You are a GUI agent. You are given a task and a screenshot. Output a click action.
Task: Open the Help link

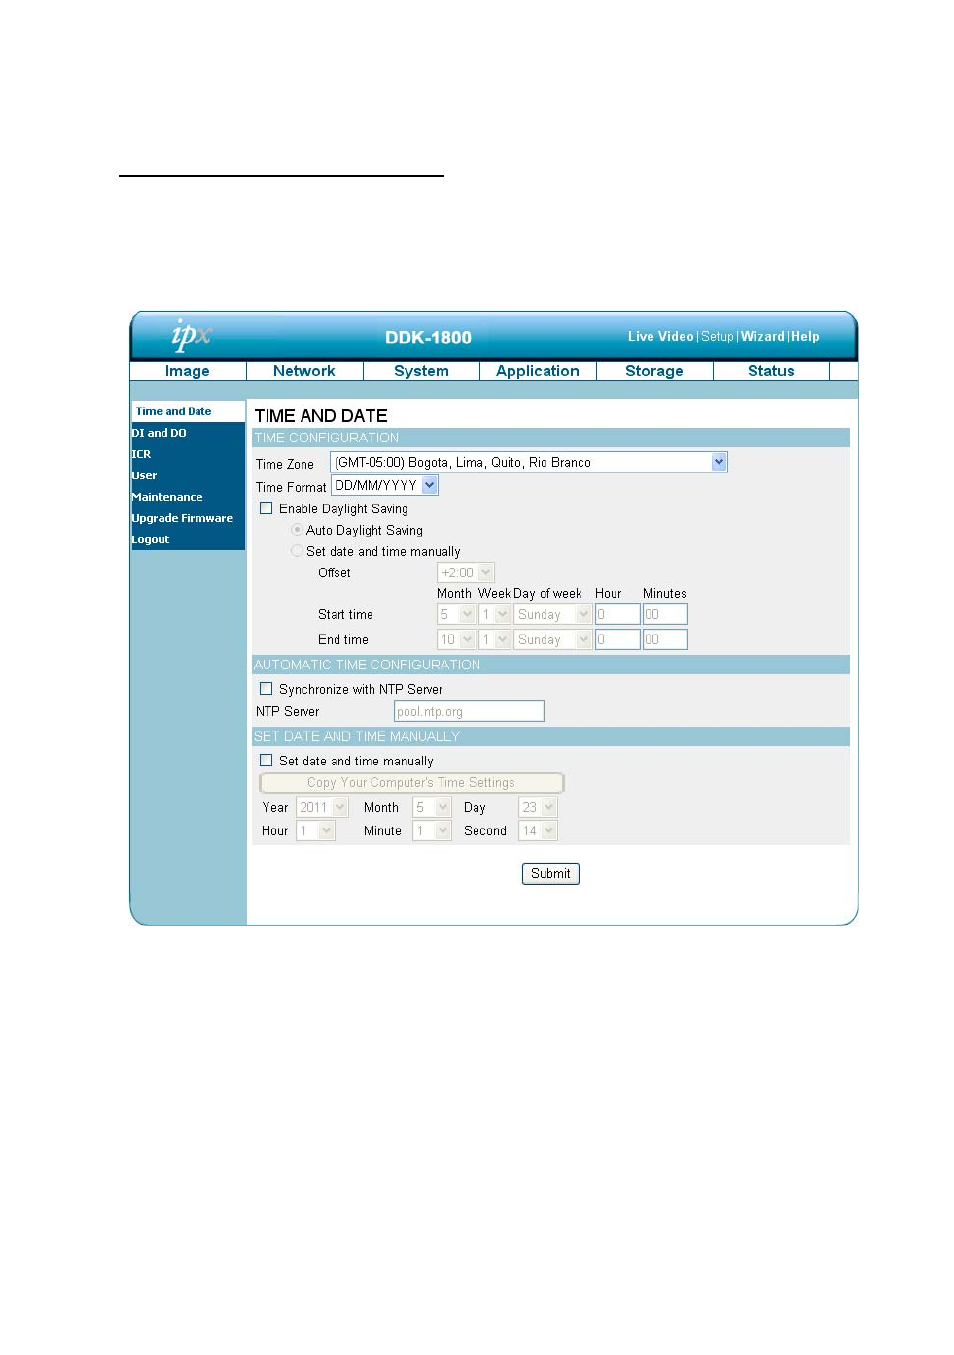pos(805,337)
